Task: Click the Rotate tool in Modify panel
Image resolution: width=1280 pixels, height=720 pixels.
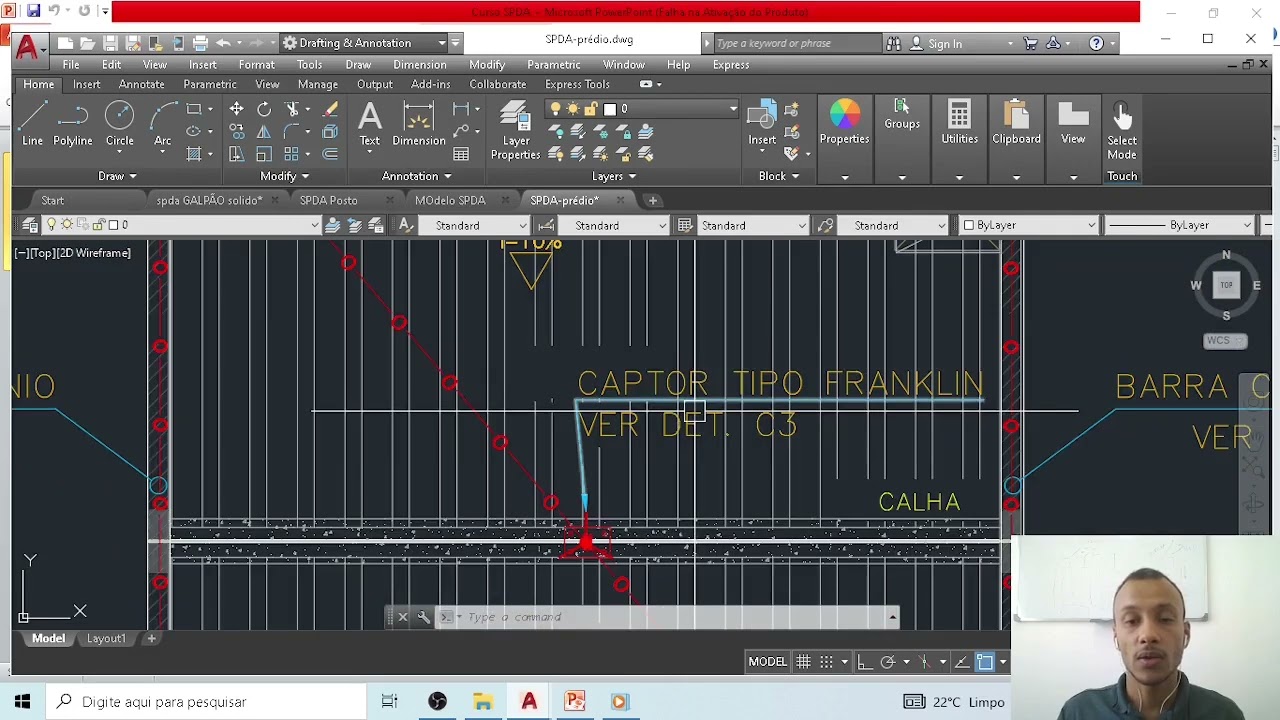Action: 264,109
